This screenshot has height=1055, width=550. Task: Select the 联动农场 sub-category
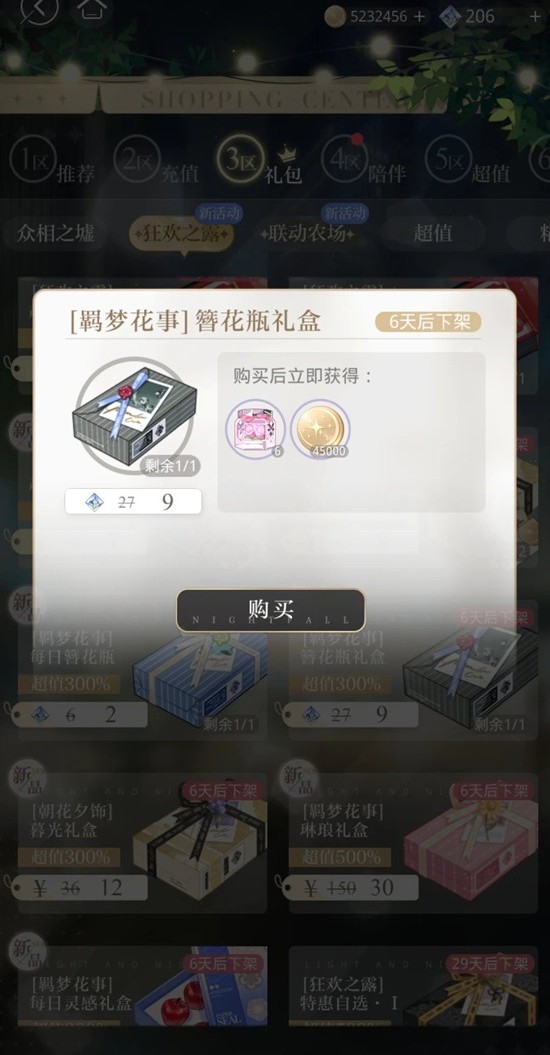tap(307, 233)
